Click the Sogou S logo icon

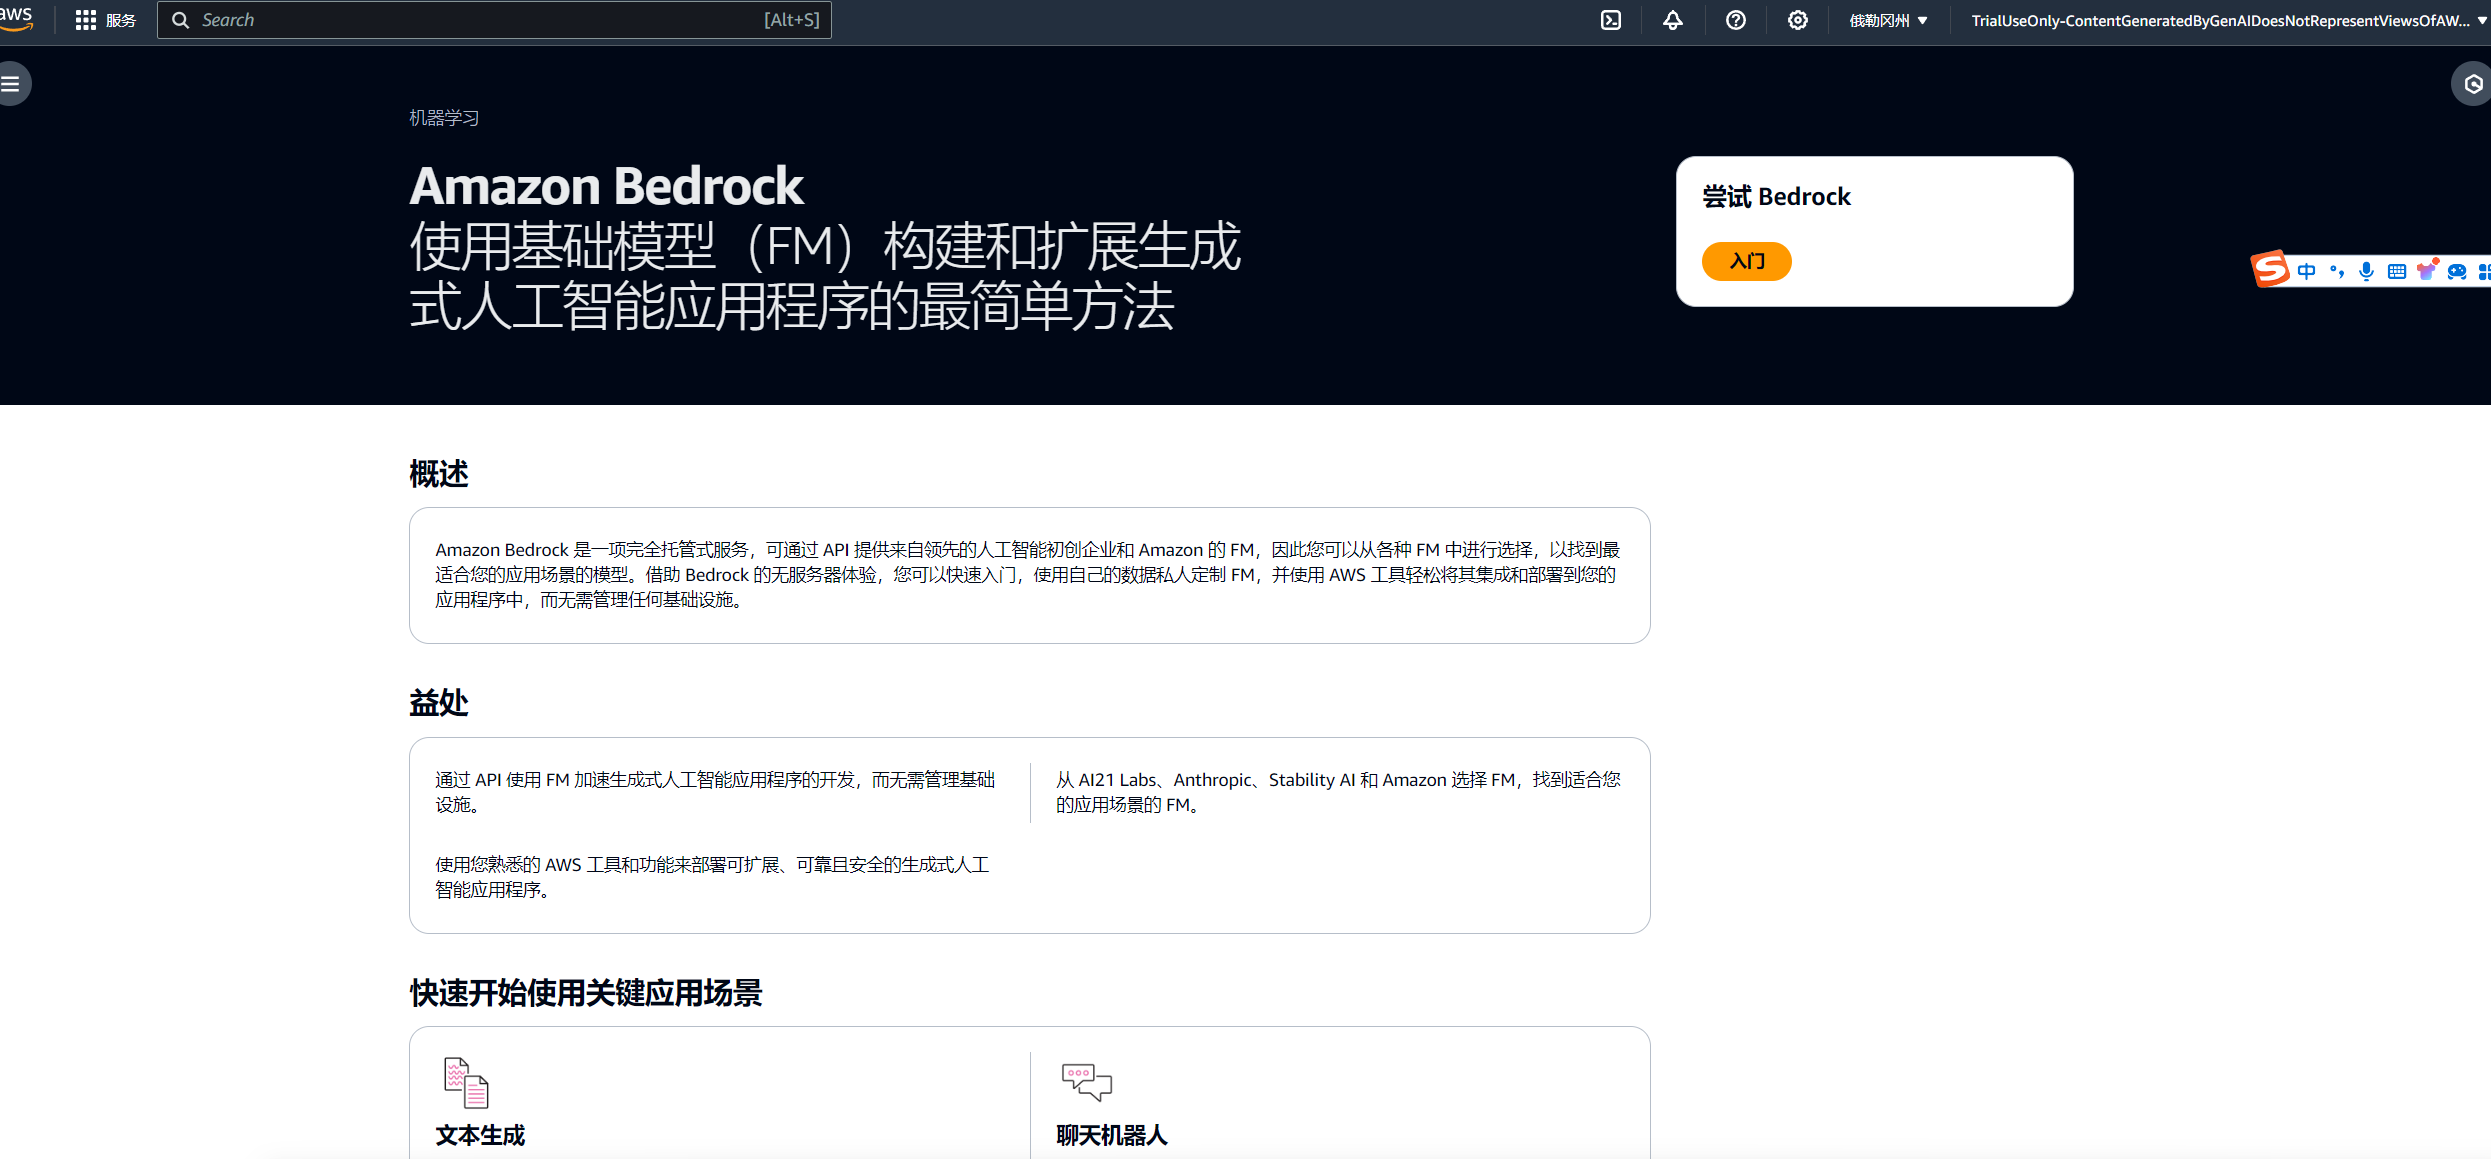[2270, 269]
